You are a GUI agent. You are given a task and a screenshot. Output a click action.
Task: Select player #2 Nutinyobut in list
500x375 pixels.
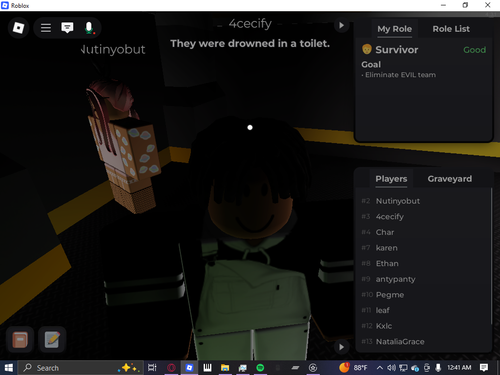coord(423,201)
